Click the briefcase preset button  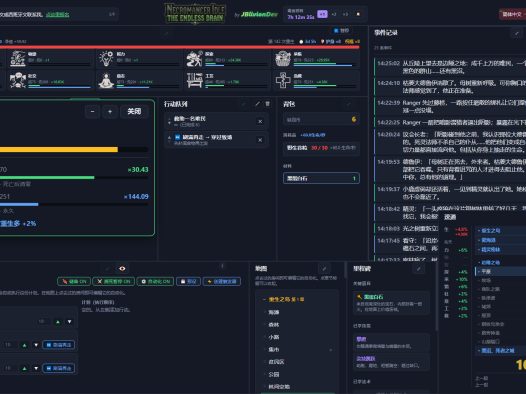tap(188, 281)
